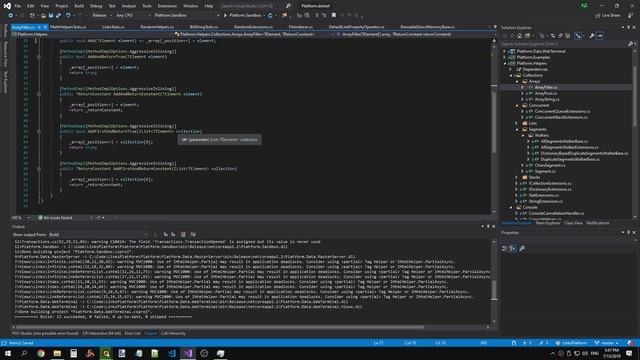Click the Categorized icon in Properties panel
The image size is (640, 360).
504,248
